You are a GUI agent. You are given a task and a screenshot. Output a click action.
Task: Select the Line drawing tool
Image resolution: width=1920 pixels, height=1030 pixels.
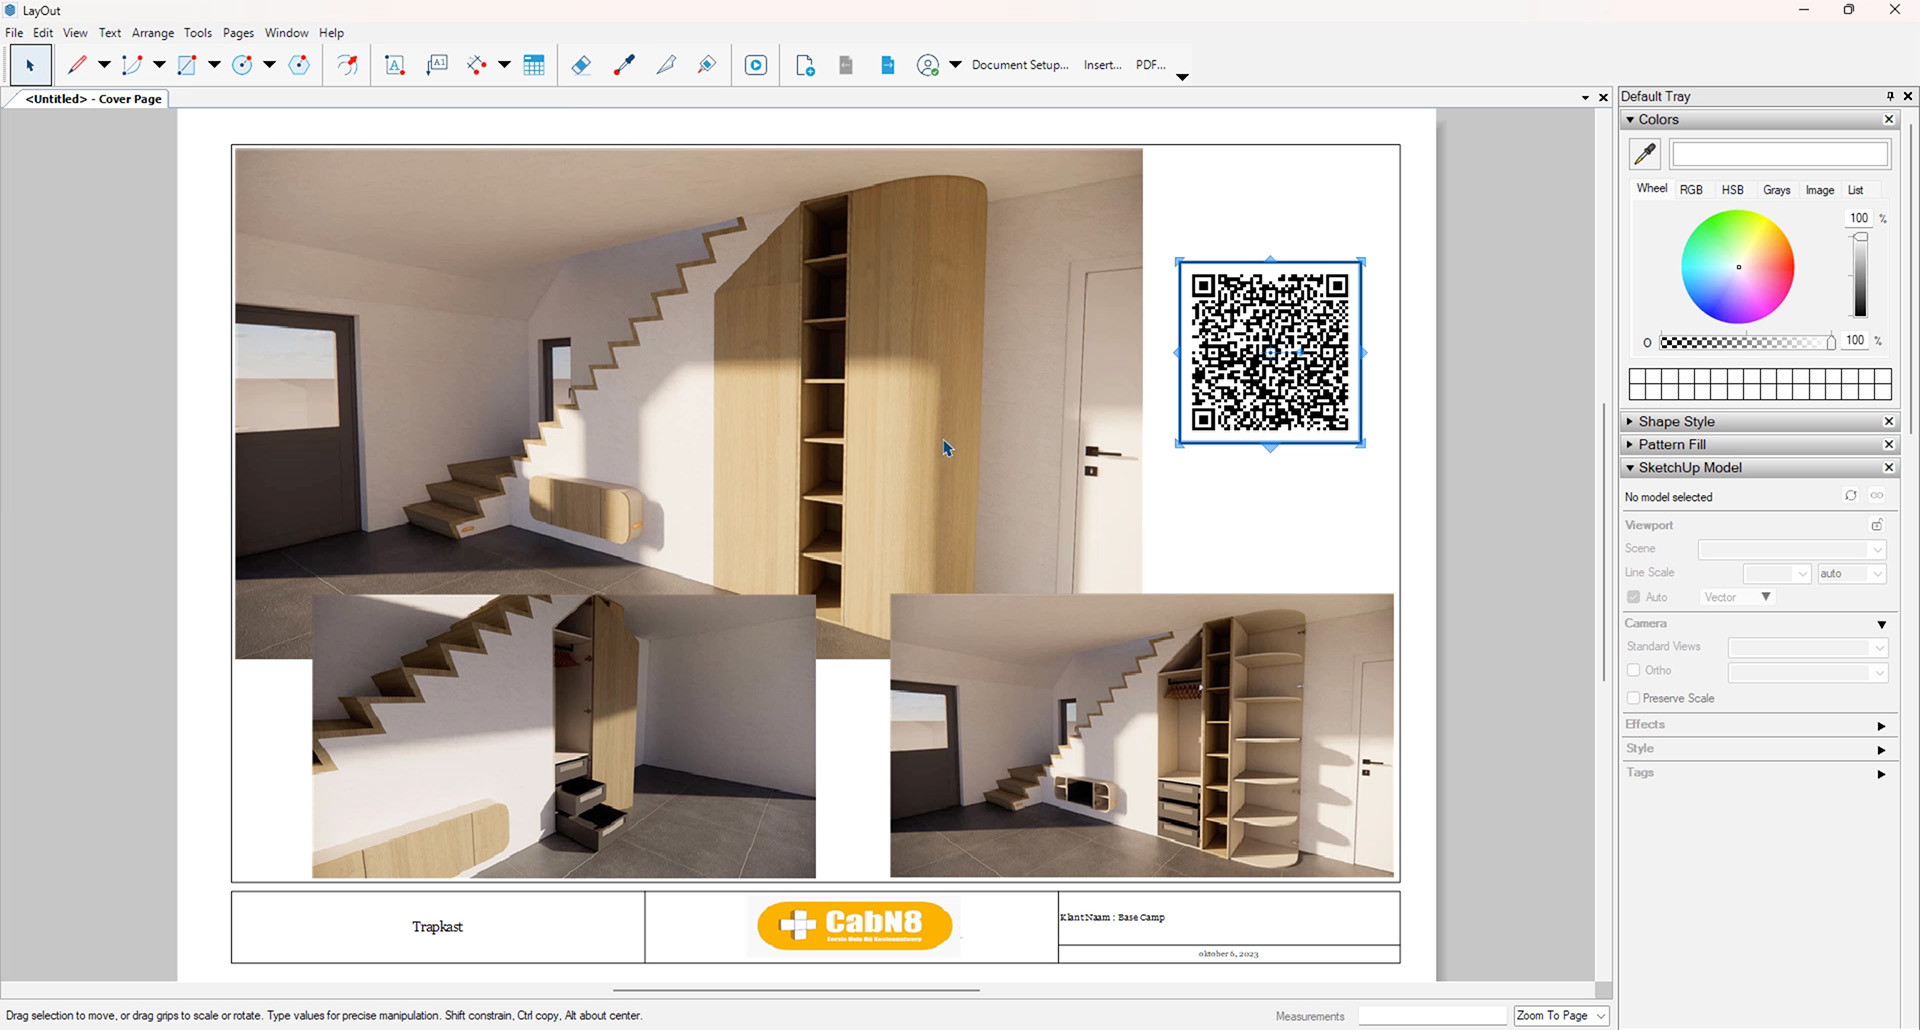(78, 64)
